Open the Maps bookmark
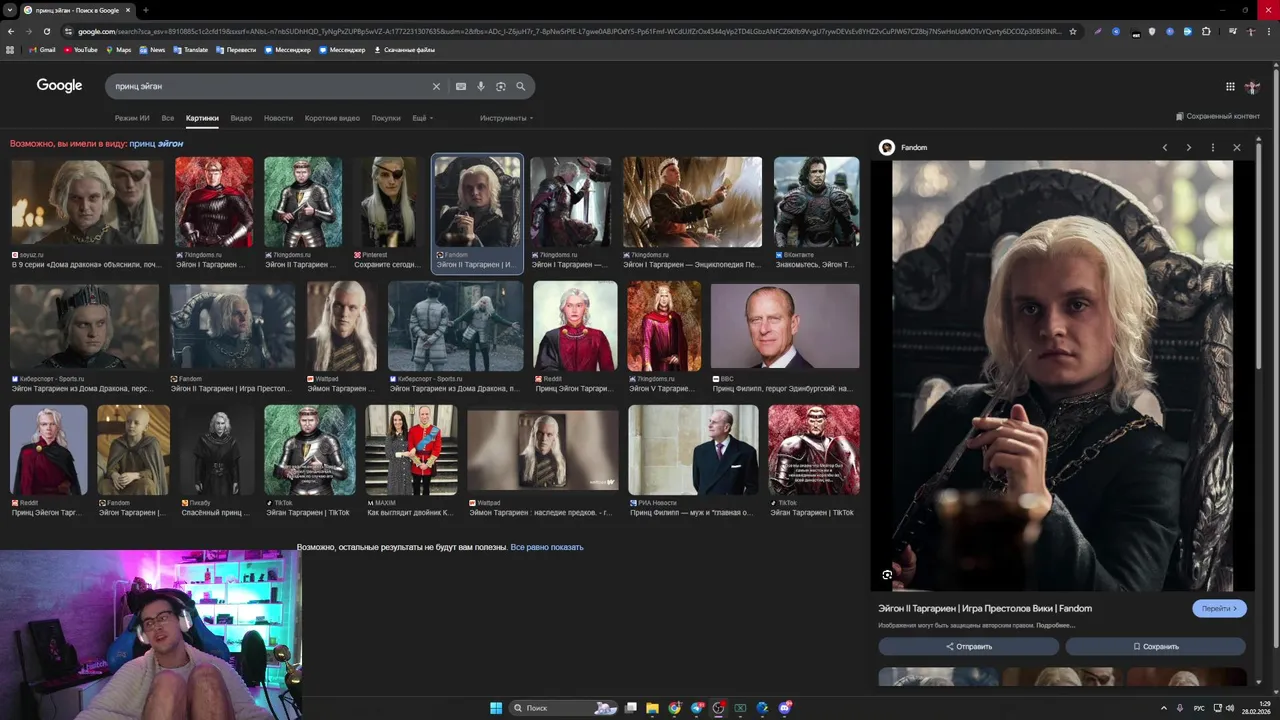Image resolution: width=1280 pixels, height=720 pixels. pyautogui.click(x=118, y=50)
